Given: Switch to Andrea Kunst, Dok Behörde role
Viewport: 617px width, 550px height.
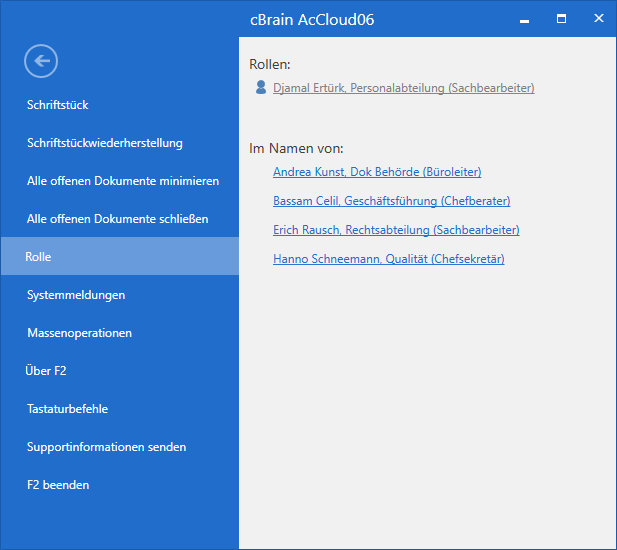Looking at the screenshot, I should point(377,172).
